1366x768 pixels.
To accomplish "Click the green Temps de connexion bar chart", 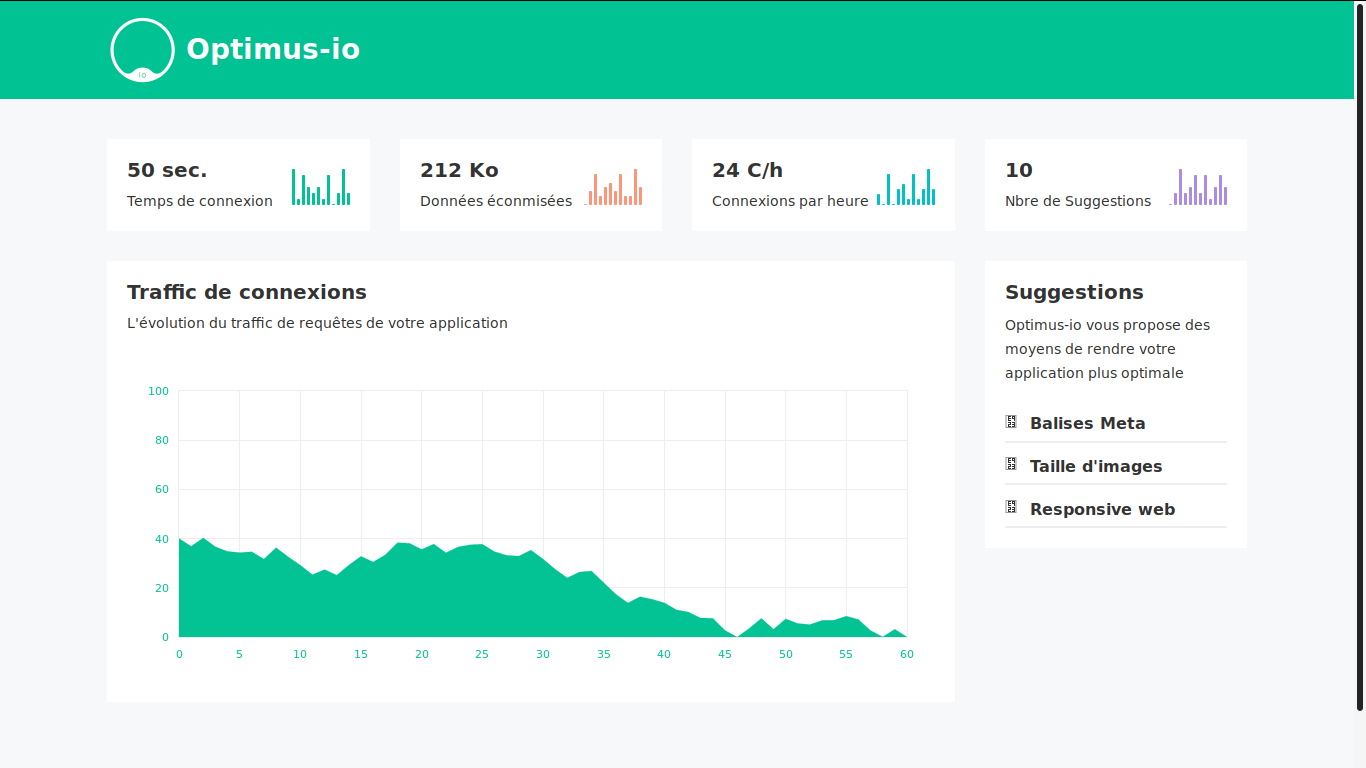I will [320, 187].
